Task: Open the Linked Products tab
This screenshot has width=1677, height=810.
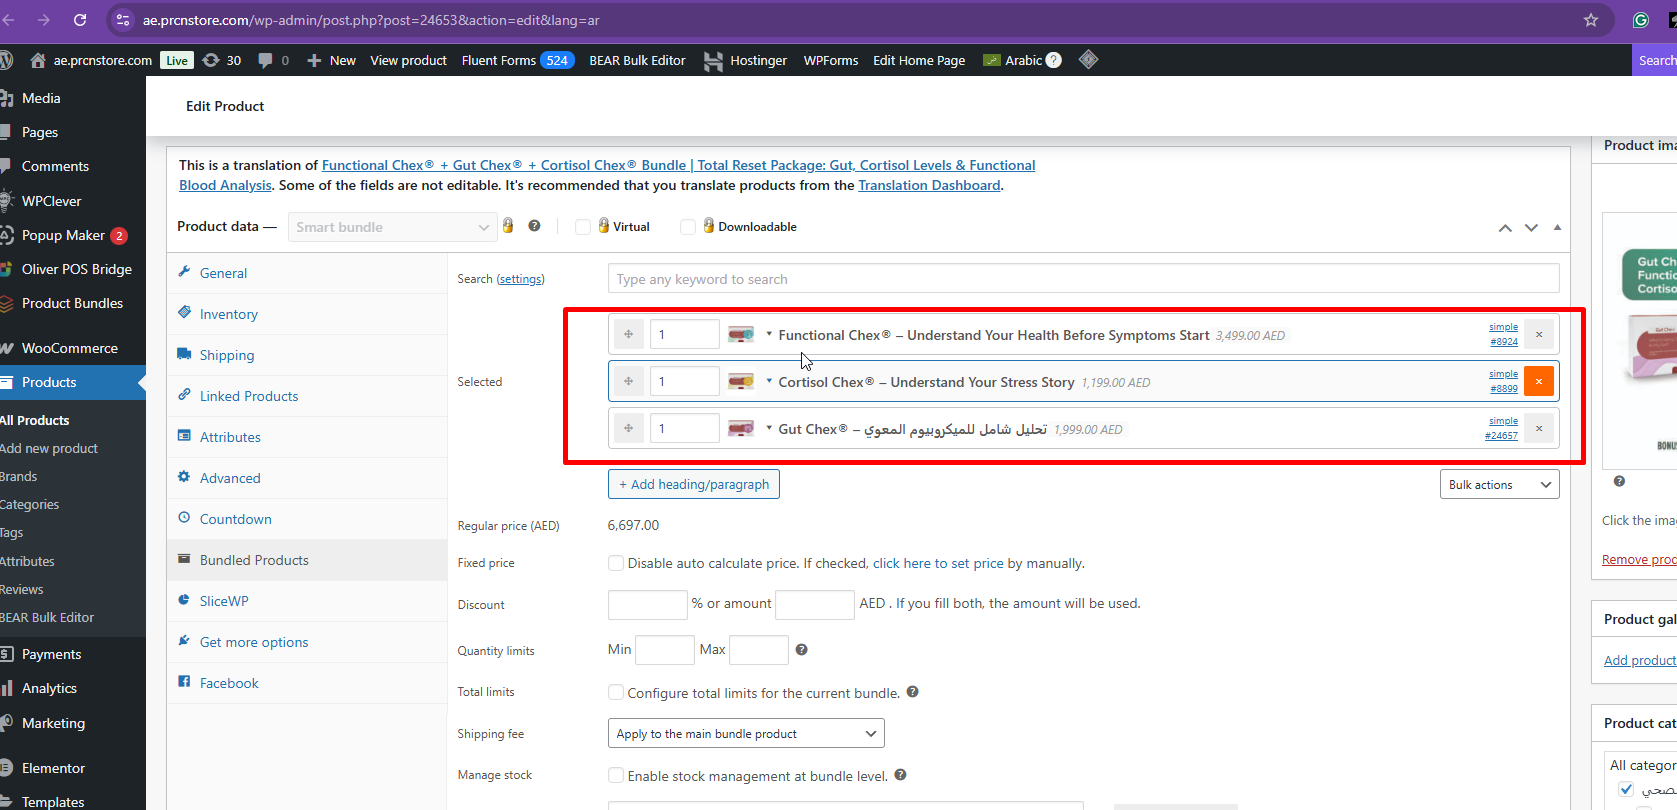Action: coord(248,396)
